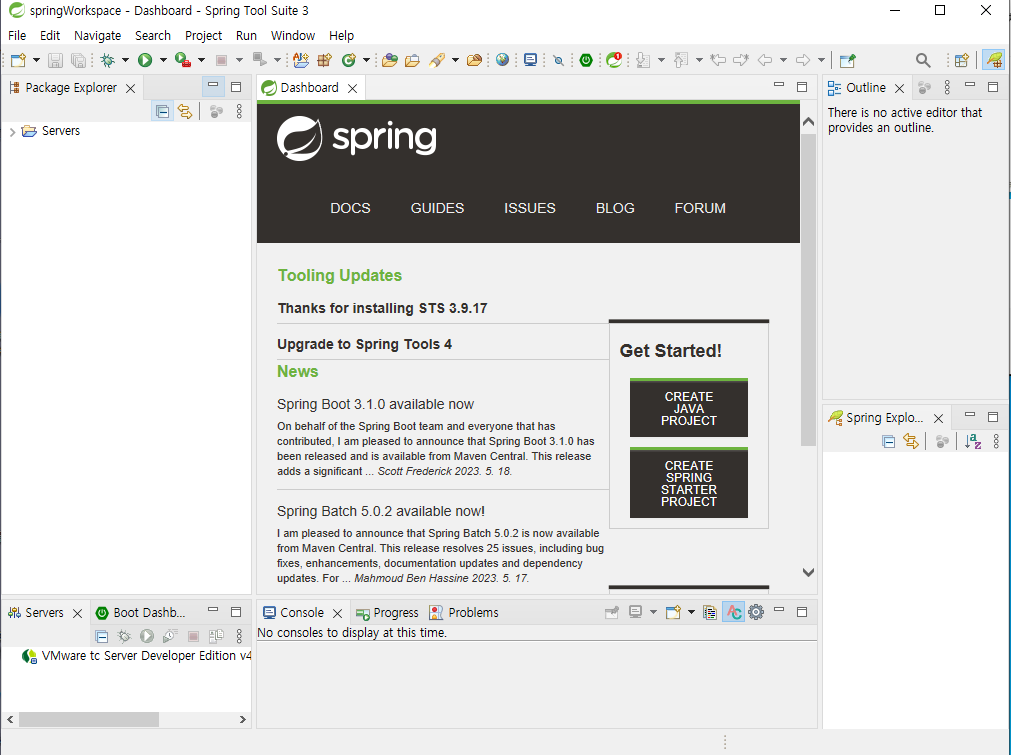Open dropdown arrow beside New icon
Screen dimensions: 1011x755
click(36, 60)
